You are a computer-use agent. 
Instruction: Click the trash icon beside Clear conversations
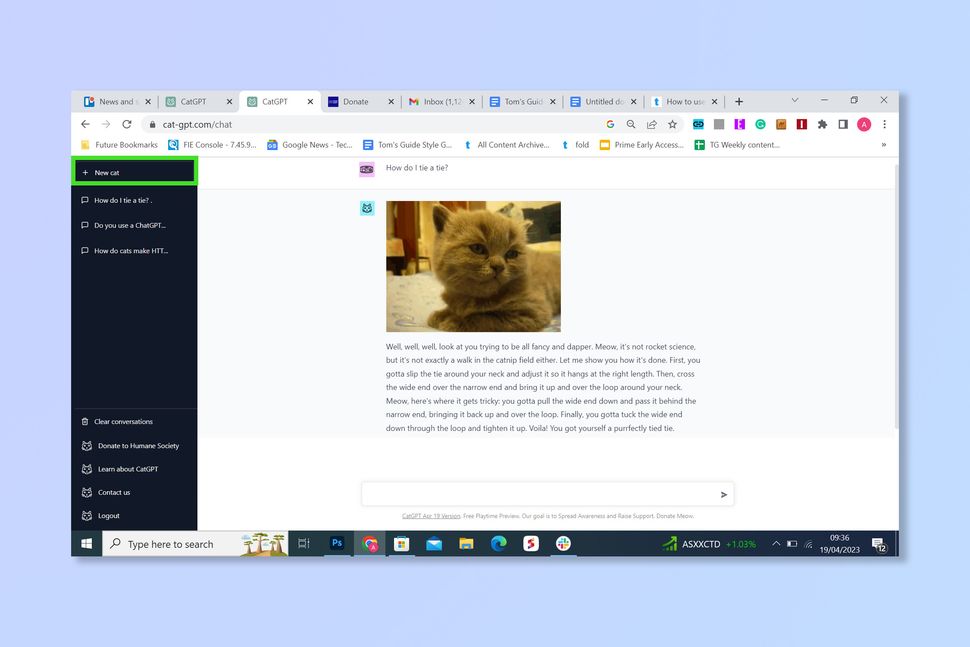(85, 421)
